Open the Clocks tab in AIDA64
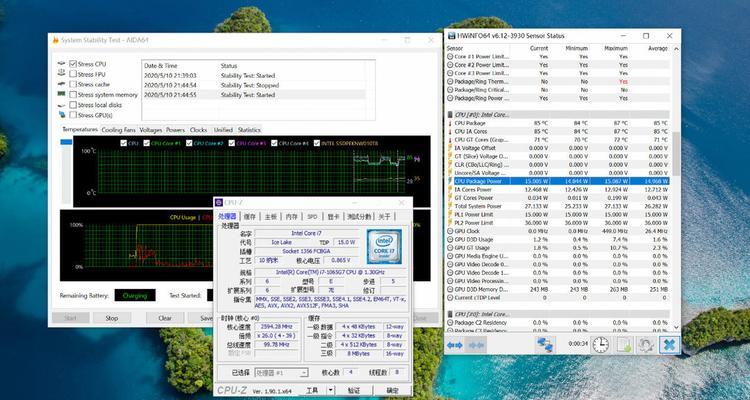Viewport: 750px width, 400px height. point(198,130)
